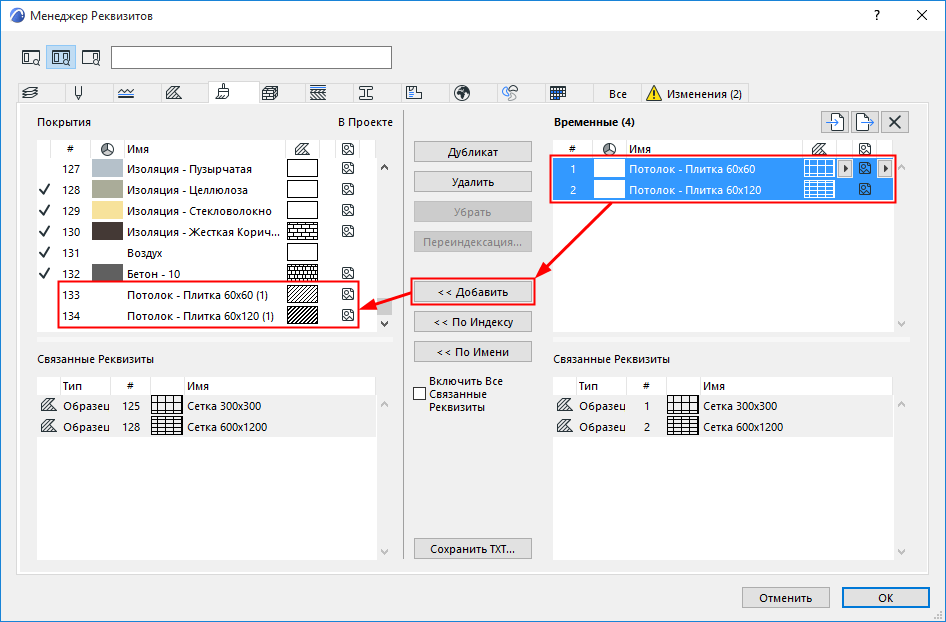Select row 131 Воздух in Покрытия
946x622 pixels.
pos(206,253)
